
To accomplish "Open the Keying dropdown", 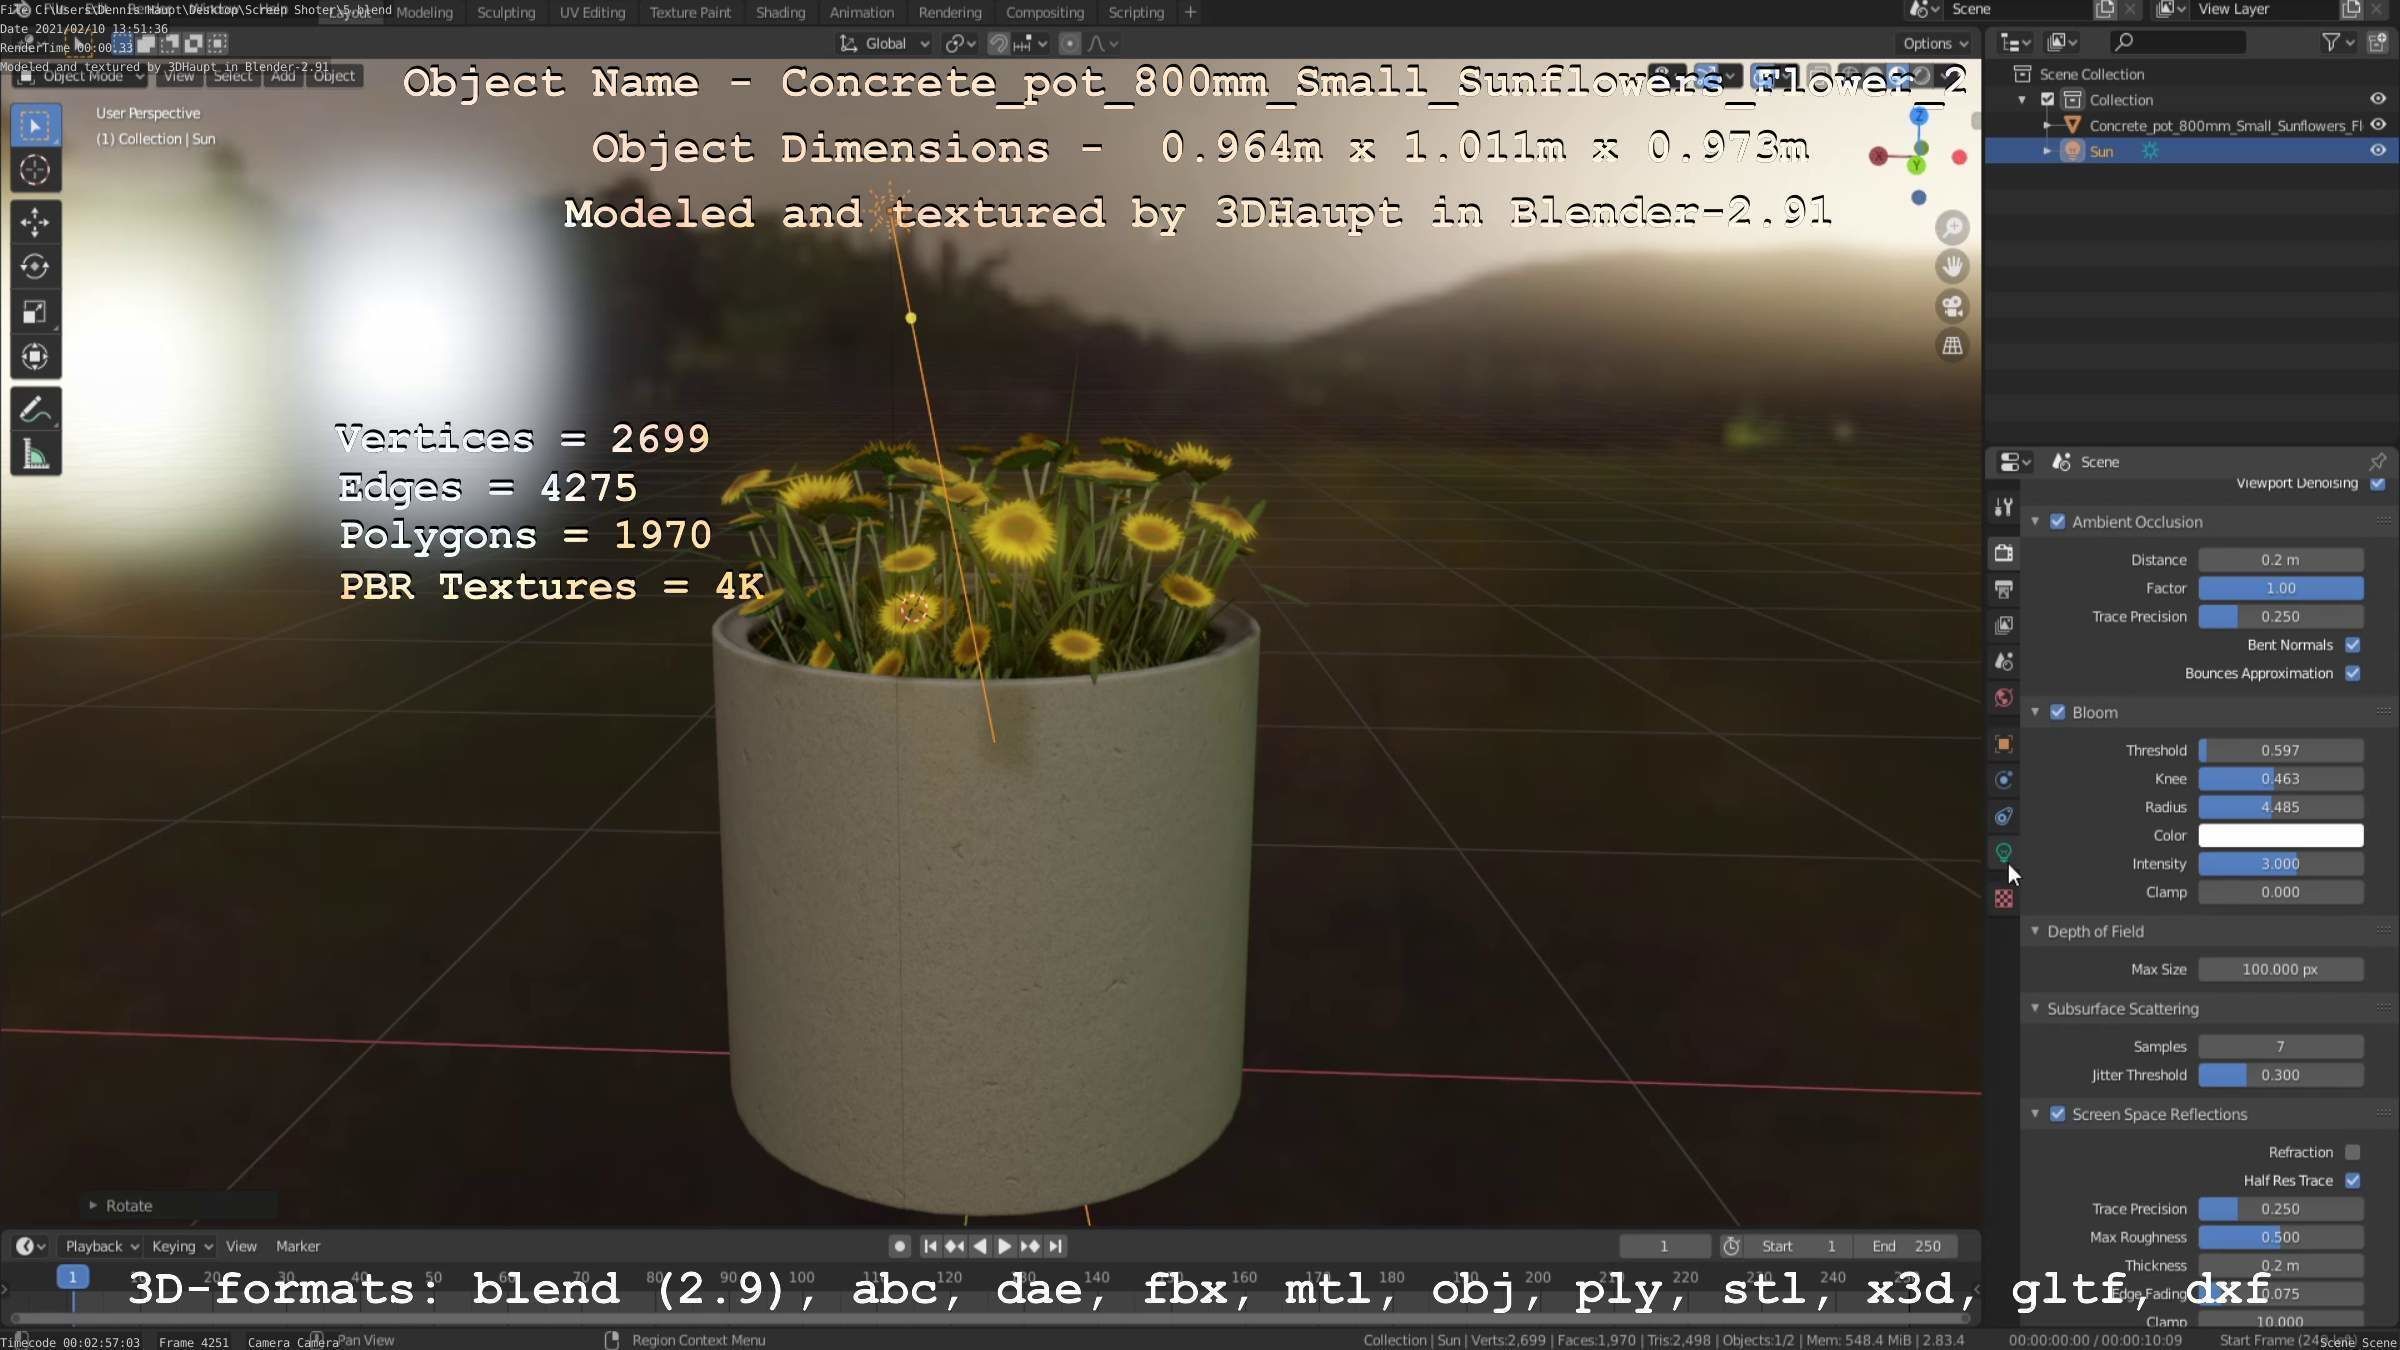I will click(182, 1246).
